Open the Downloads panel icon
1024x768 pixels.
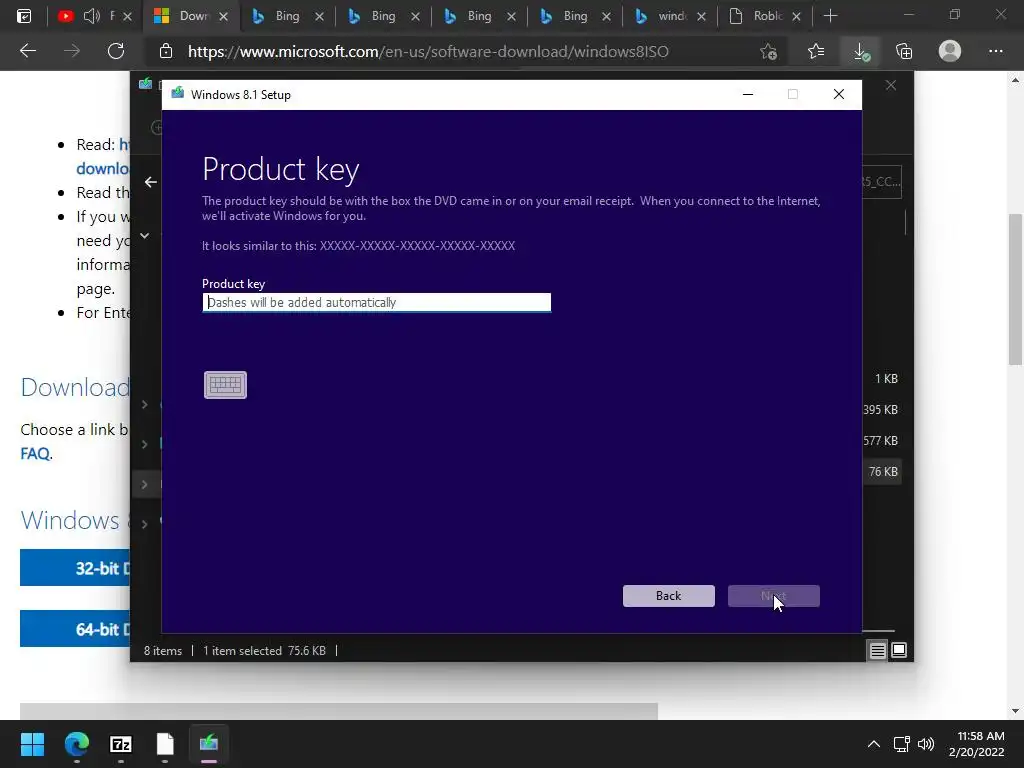point(861,52)
